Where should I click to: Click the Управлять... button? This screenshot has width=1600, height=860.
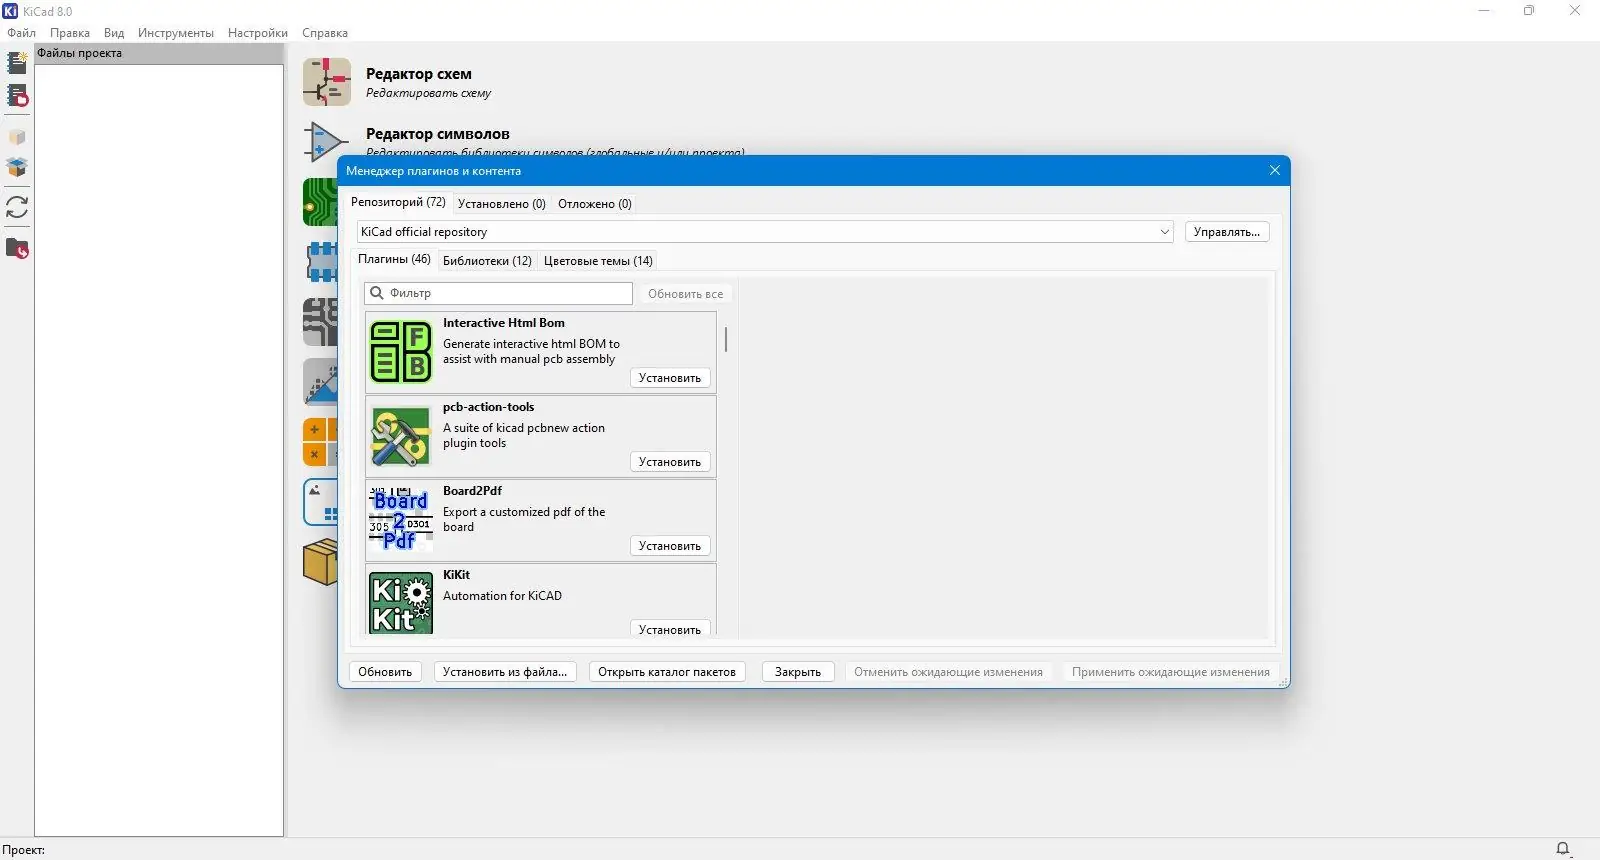(x=1227, y=232)
